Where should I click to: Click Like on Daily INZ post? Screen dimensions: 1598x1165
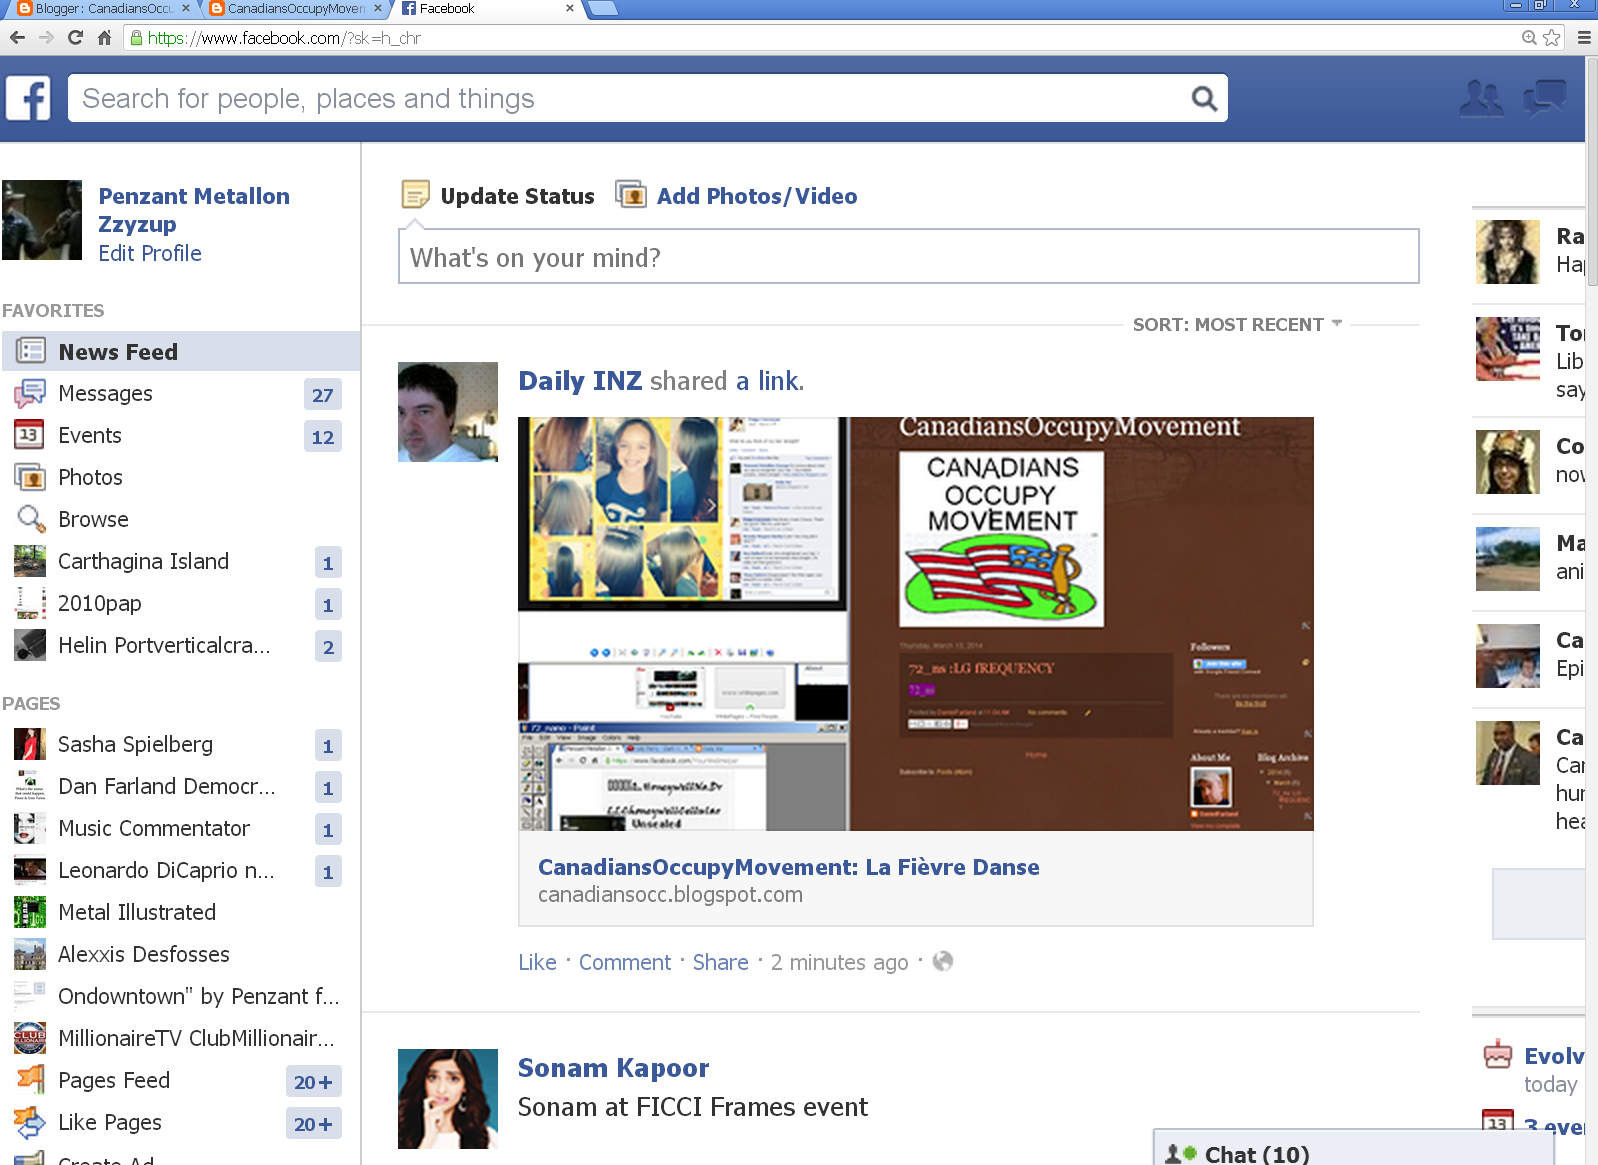[x=537, y=962]
